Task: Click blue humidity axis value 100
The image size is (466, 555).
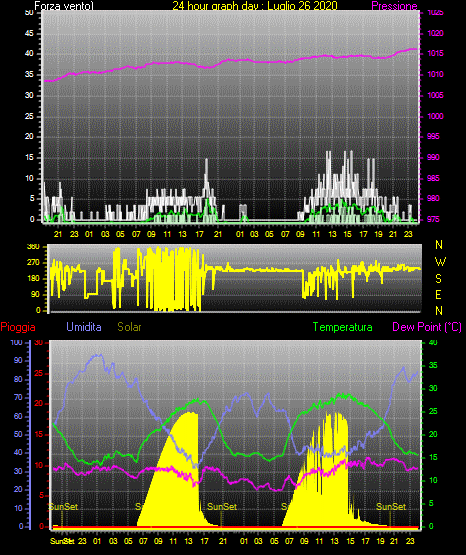Action: 17,342
